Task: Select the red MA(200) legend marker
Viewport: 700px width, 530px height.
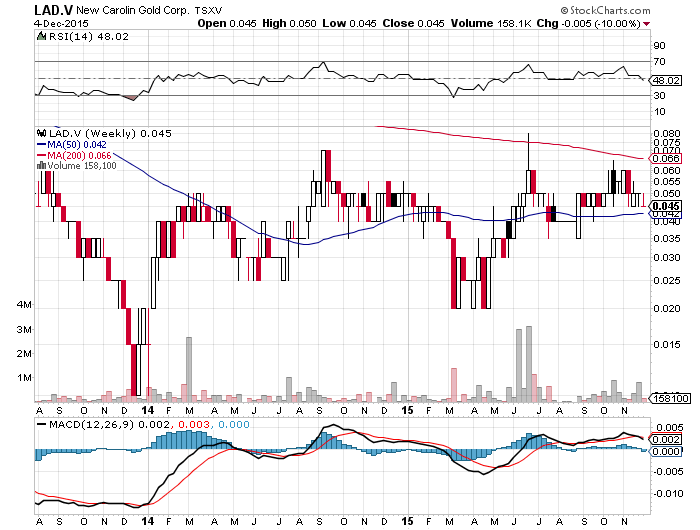Action: coord(40,155)
